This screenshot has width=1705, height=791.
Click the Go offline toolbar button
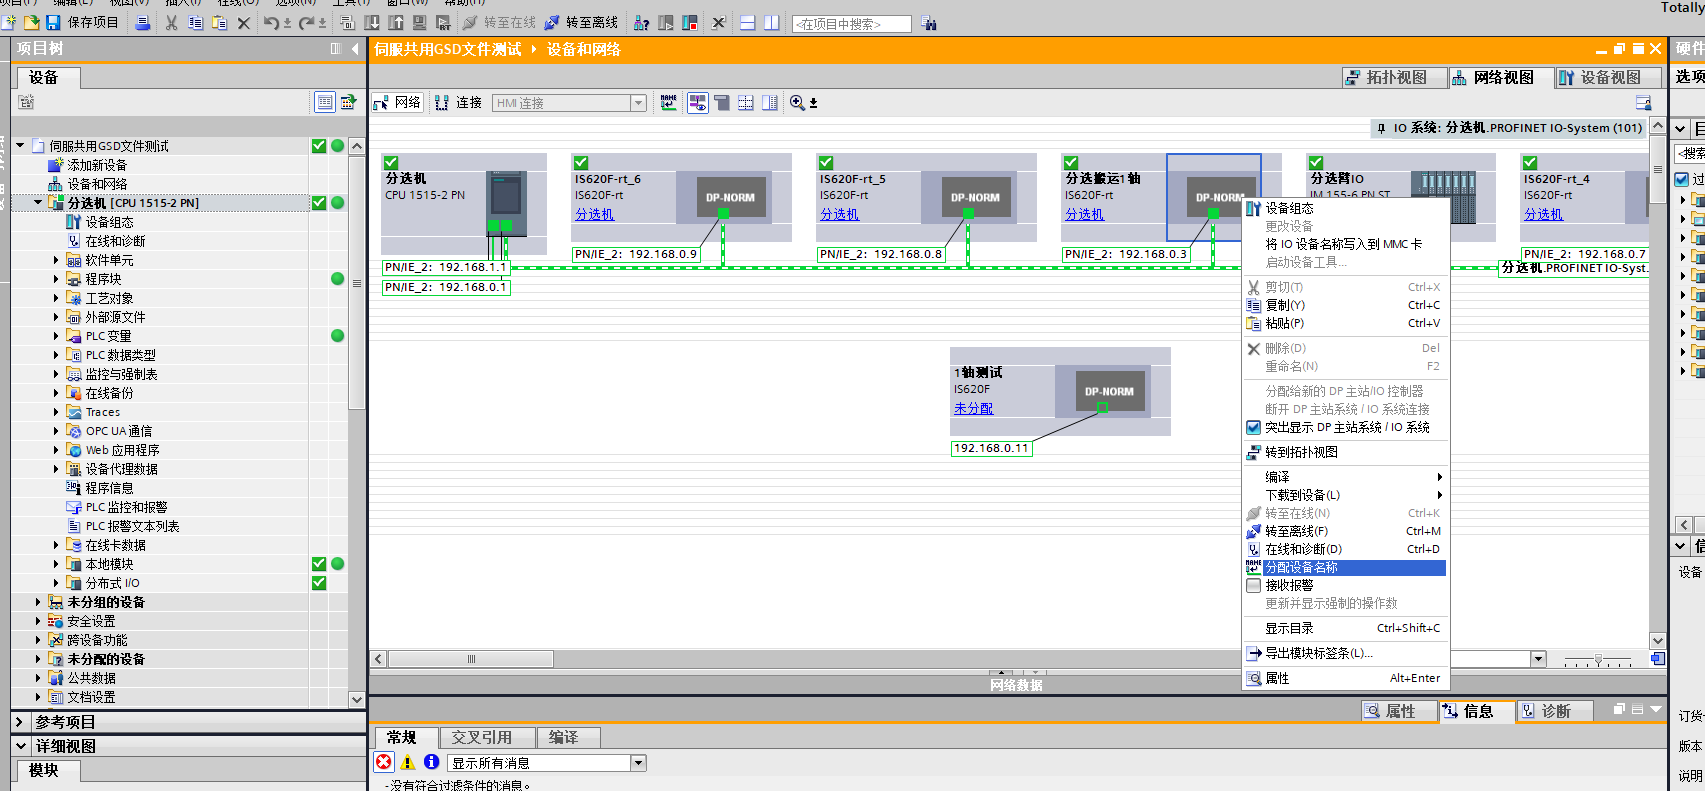581,22
